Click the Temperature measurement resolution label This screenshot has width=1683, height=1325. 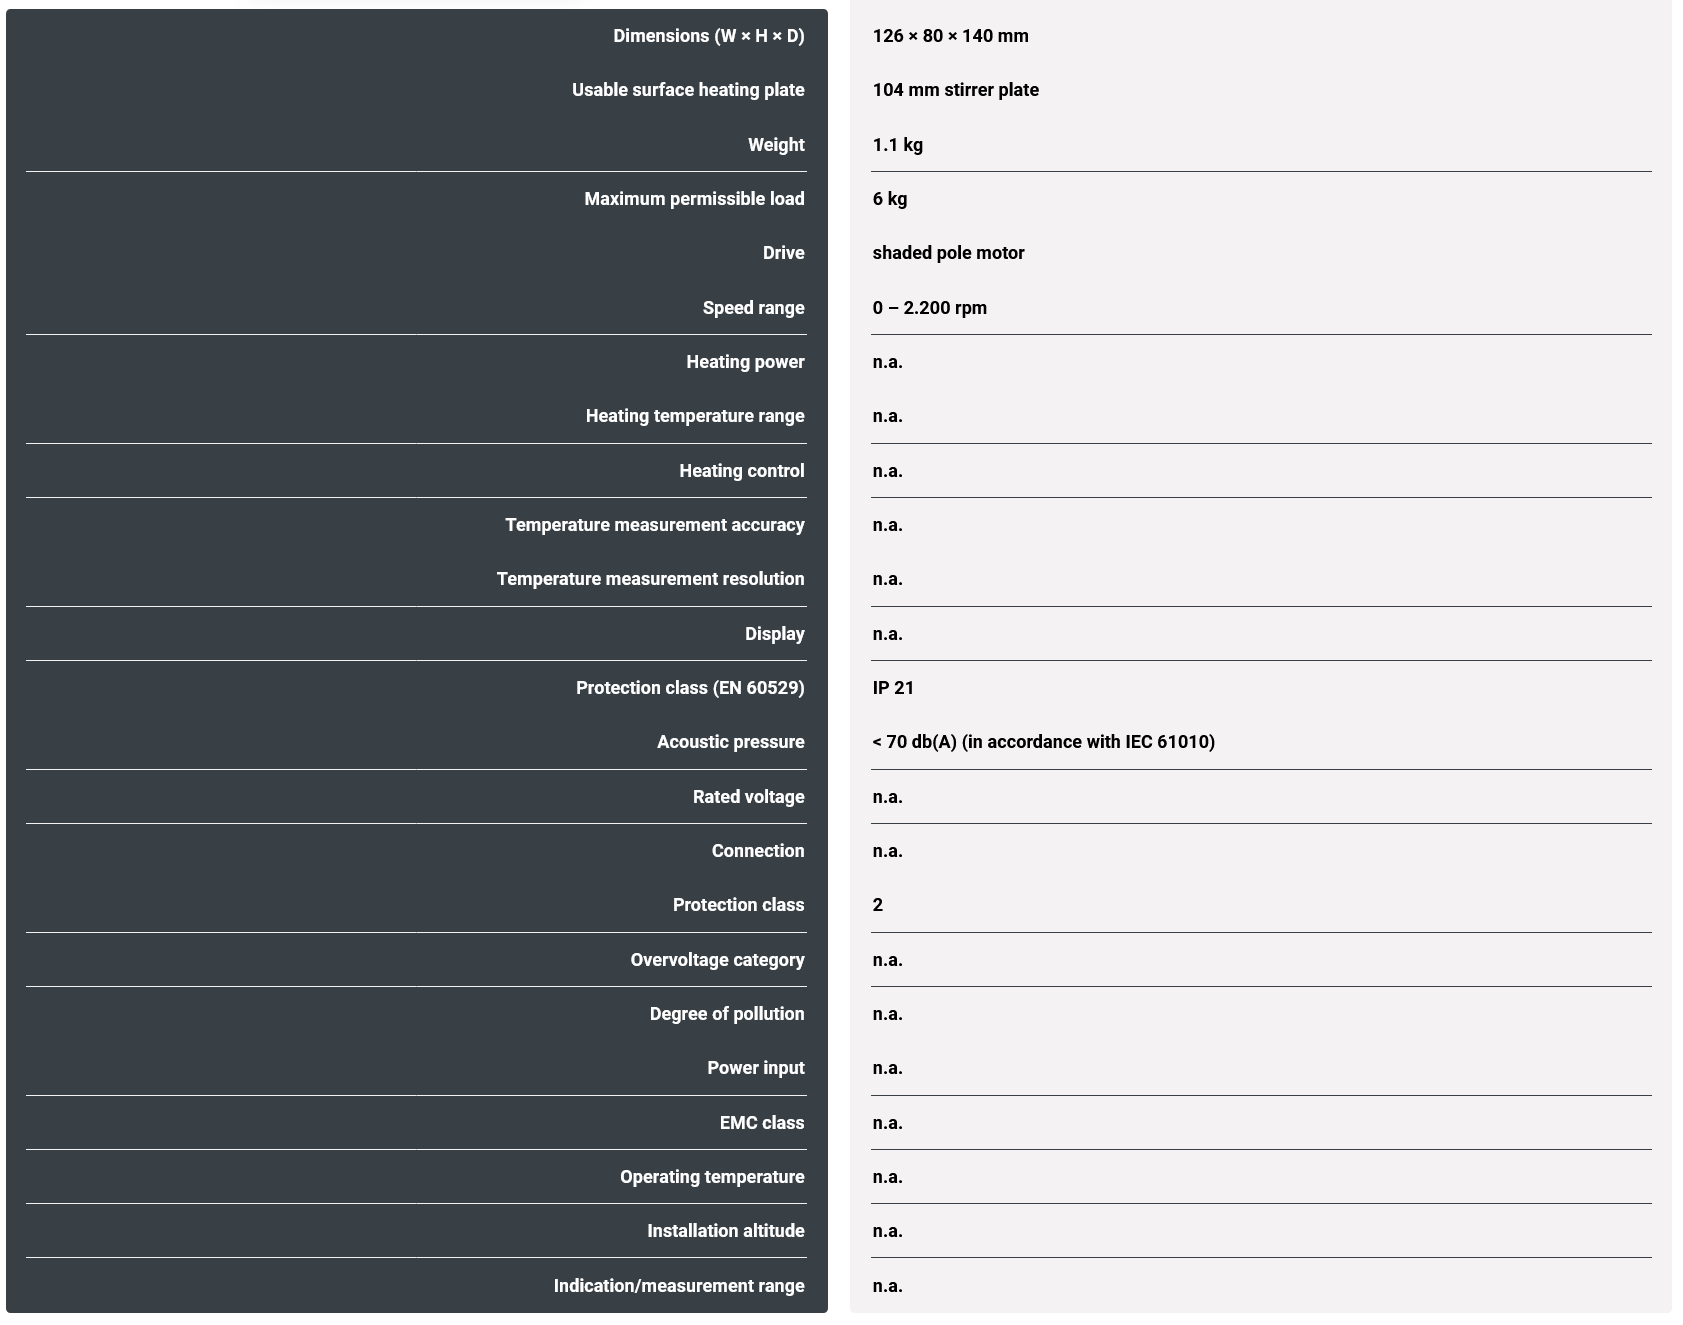click(x=650, y=579)
